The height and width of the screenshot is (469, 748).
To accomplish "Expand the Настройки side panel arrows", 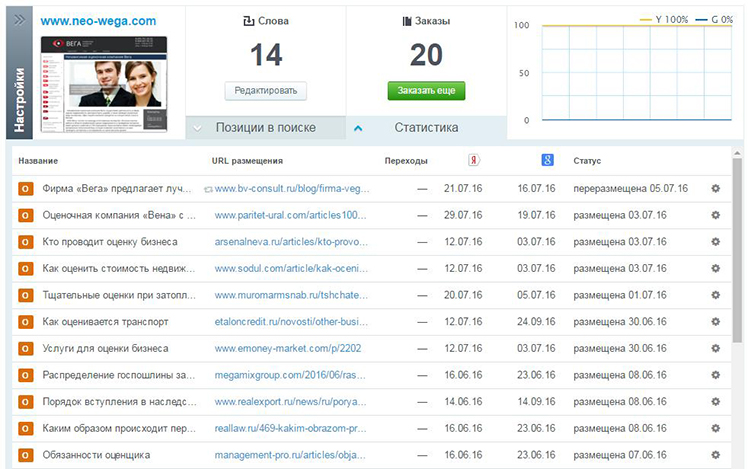I will click(x=20, y=20).
